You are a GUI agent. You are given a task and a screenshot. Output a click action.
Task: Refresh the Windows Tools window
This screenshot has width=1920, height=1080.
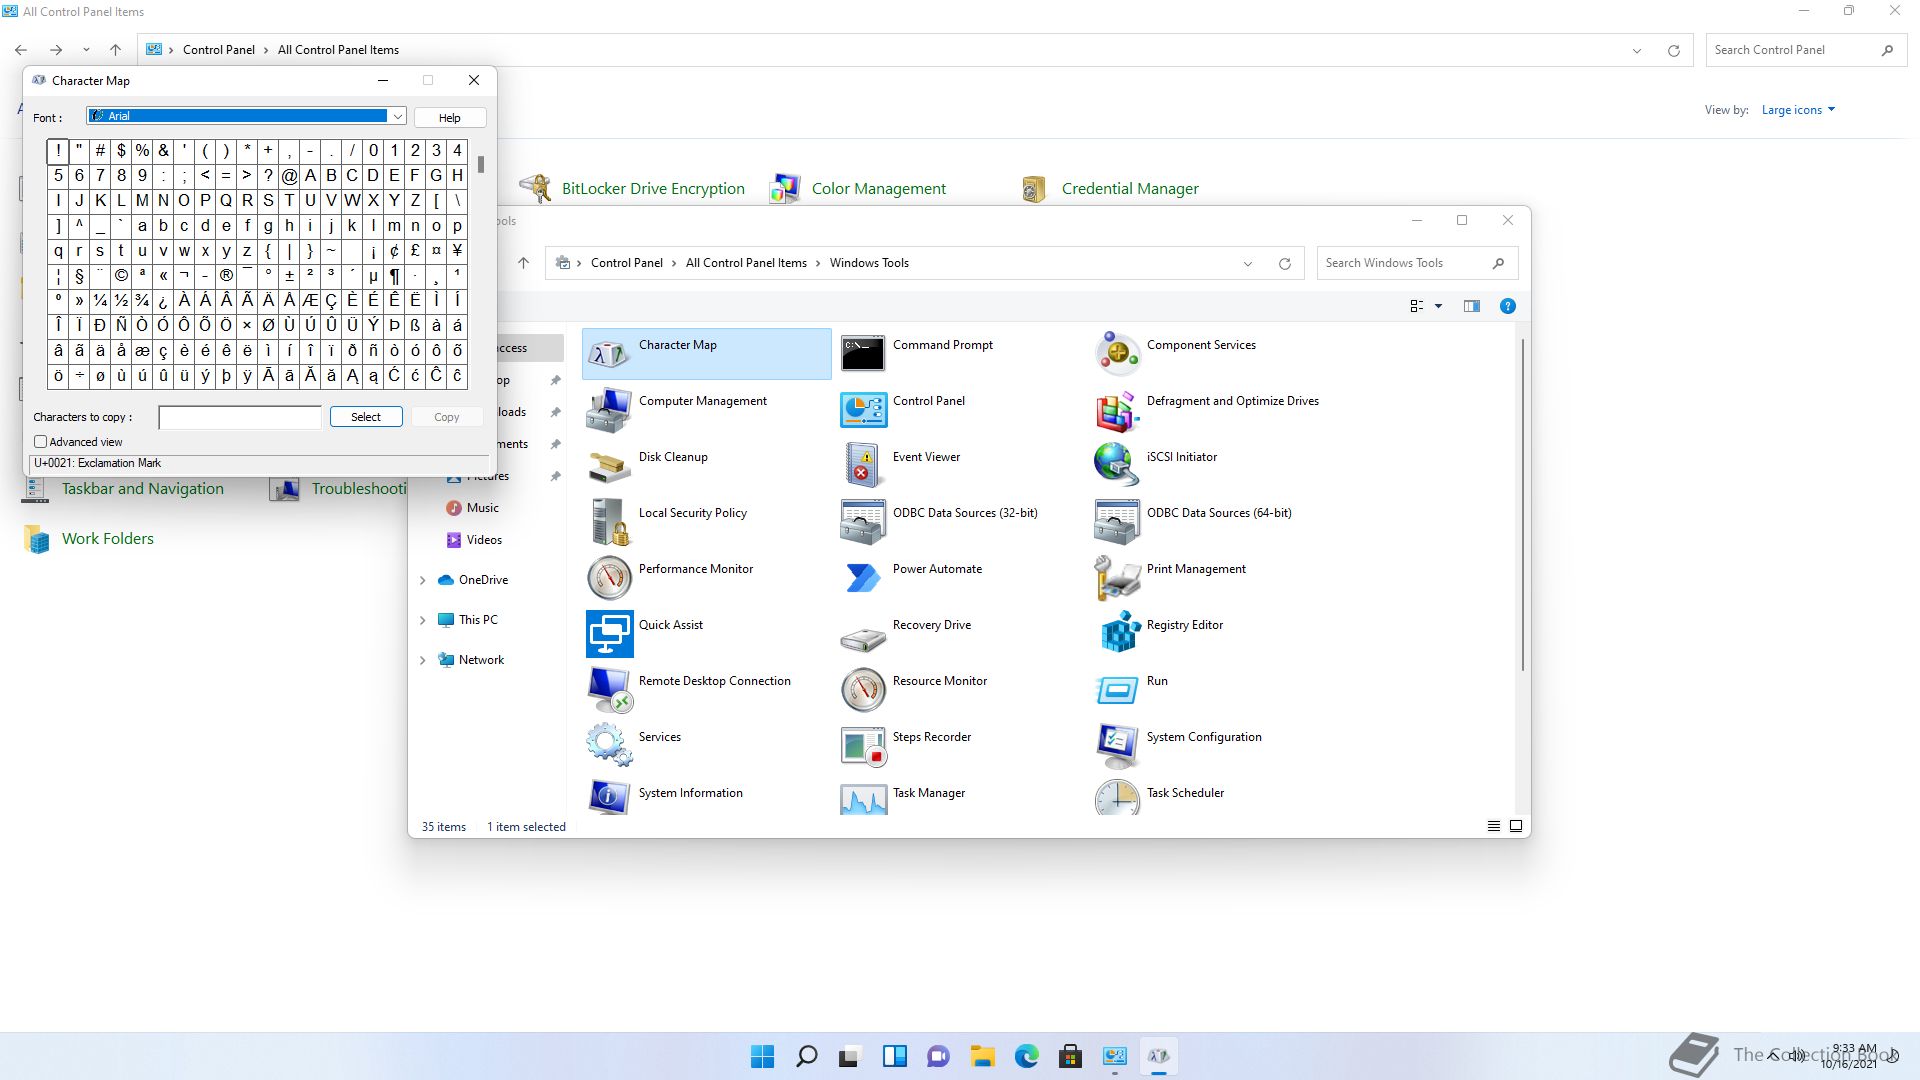tap(1285, 263)
